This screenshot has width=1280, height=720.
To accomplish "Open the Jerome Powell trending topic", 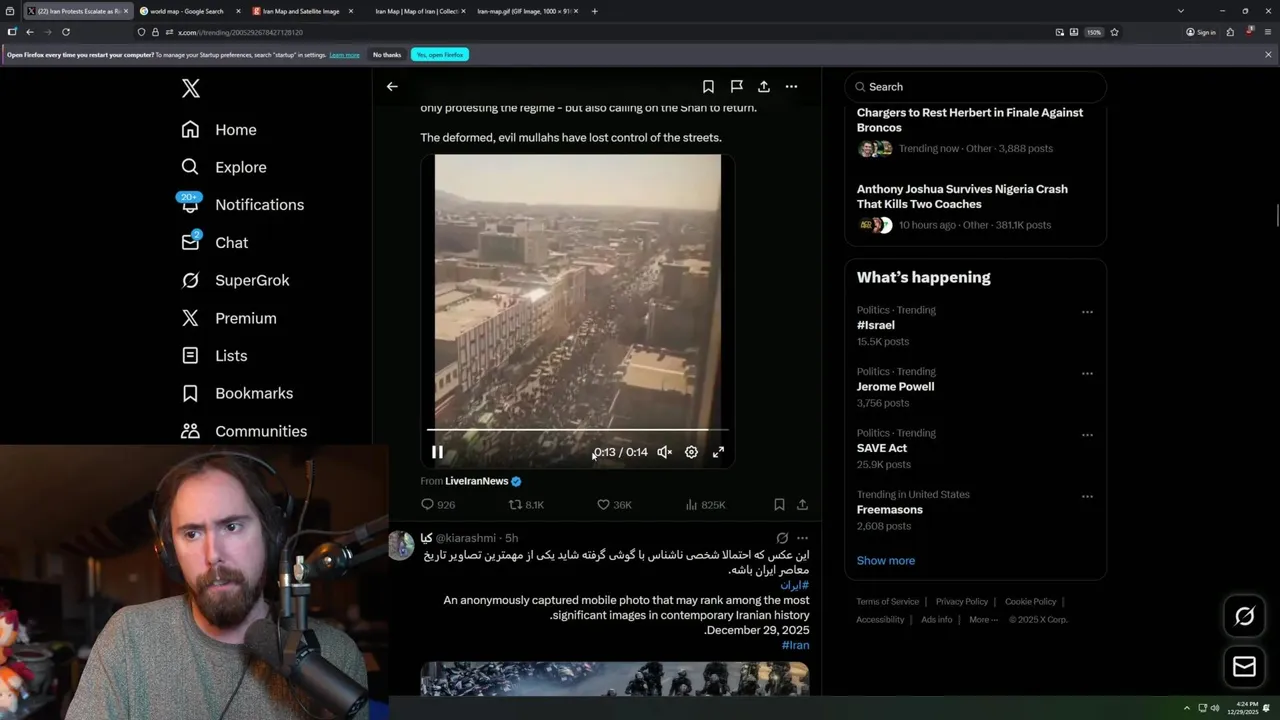I will click(x=895, y=387).
